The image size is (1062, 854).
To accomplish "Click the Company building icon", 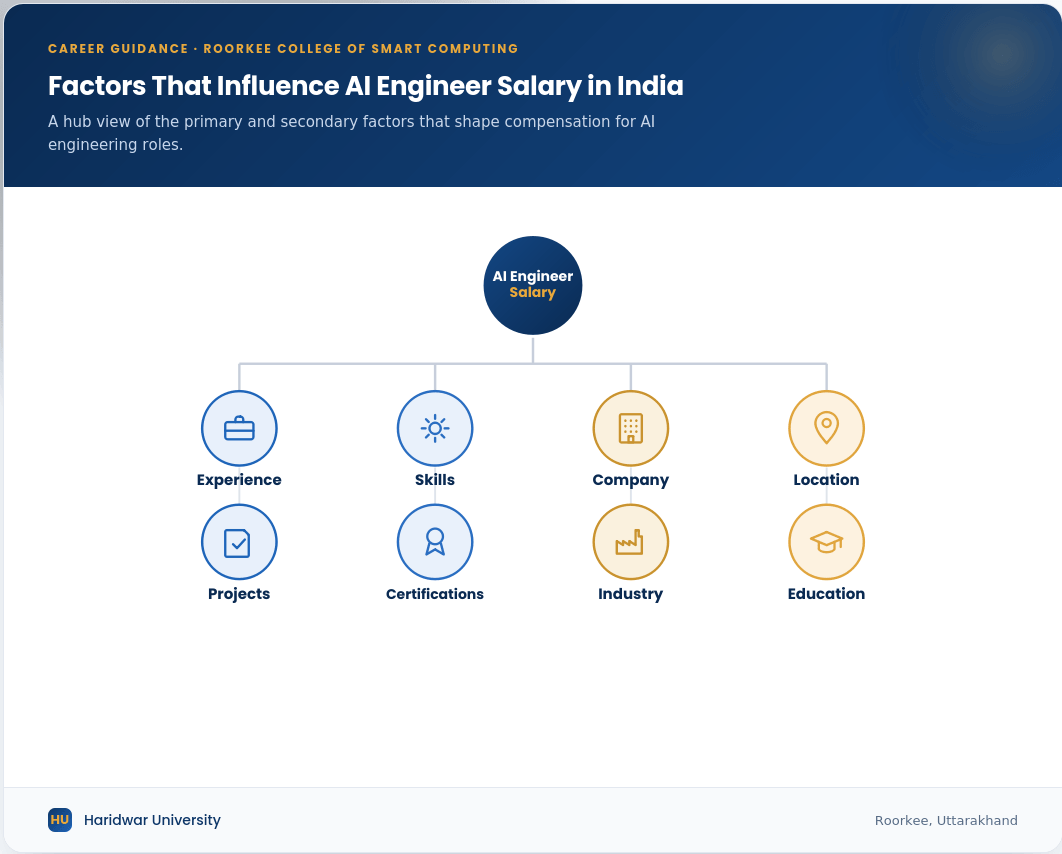I will click(x=631, y=428).
